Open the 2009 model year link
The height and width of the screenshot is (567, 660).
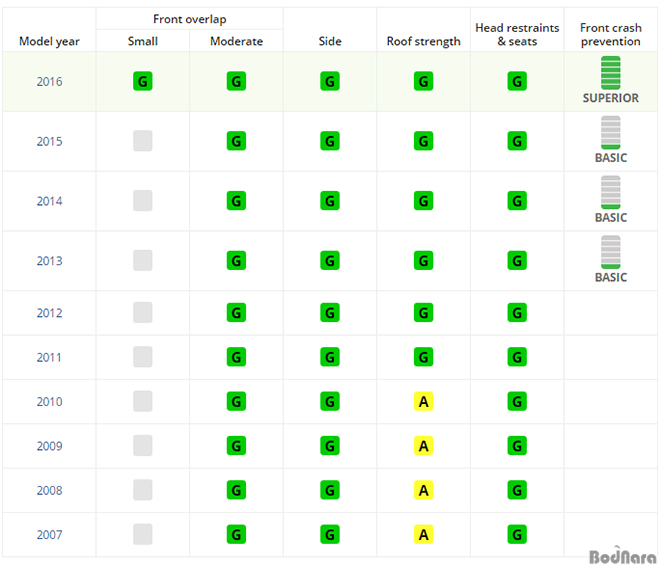click(x=49, y=446)
